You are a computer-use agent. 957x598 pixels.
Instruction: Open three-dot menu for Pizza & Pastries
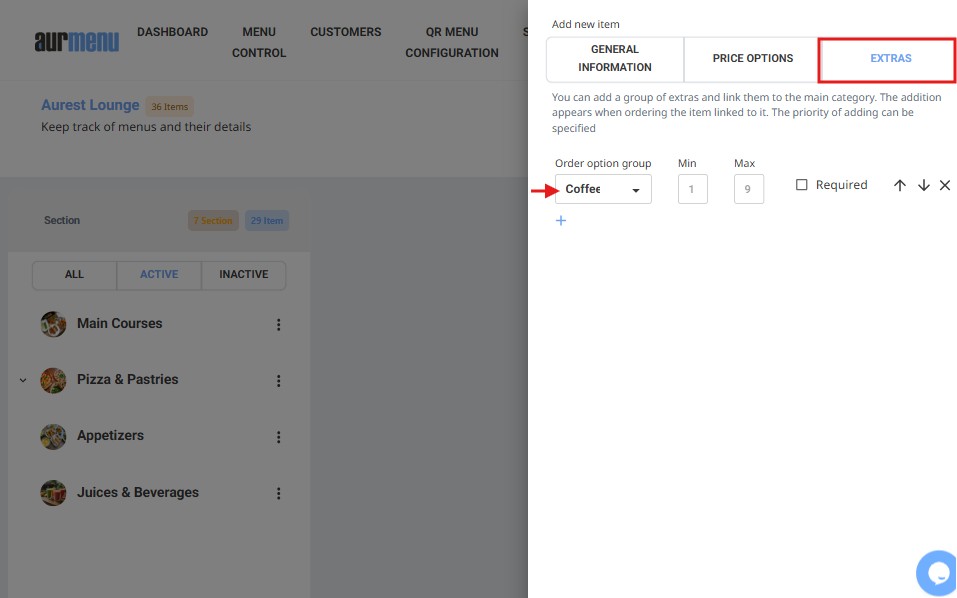(x=279, y=380)
